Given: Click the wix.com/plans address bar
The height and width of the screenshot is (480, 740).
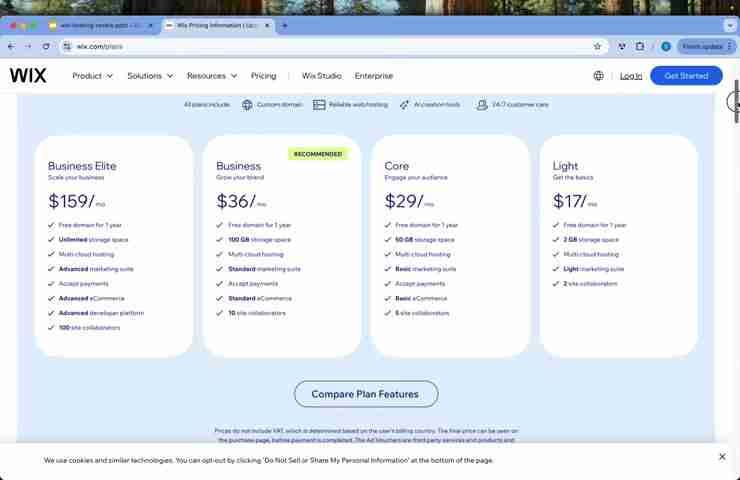Looking at the screenshot, I should point(330,46).
